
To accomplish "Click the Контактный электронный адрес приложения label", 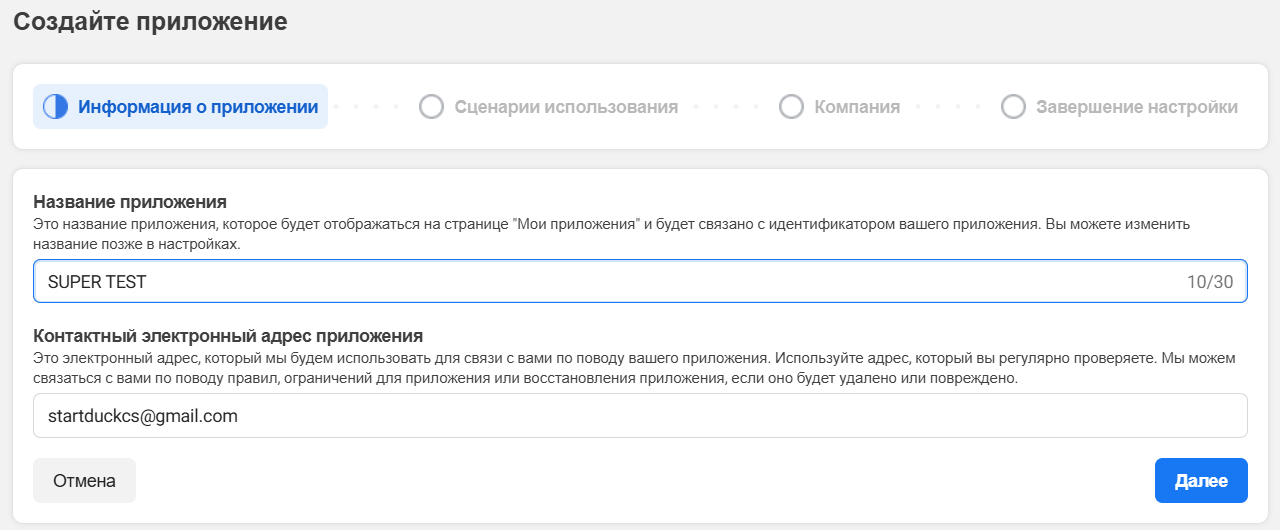I will 228,336.
